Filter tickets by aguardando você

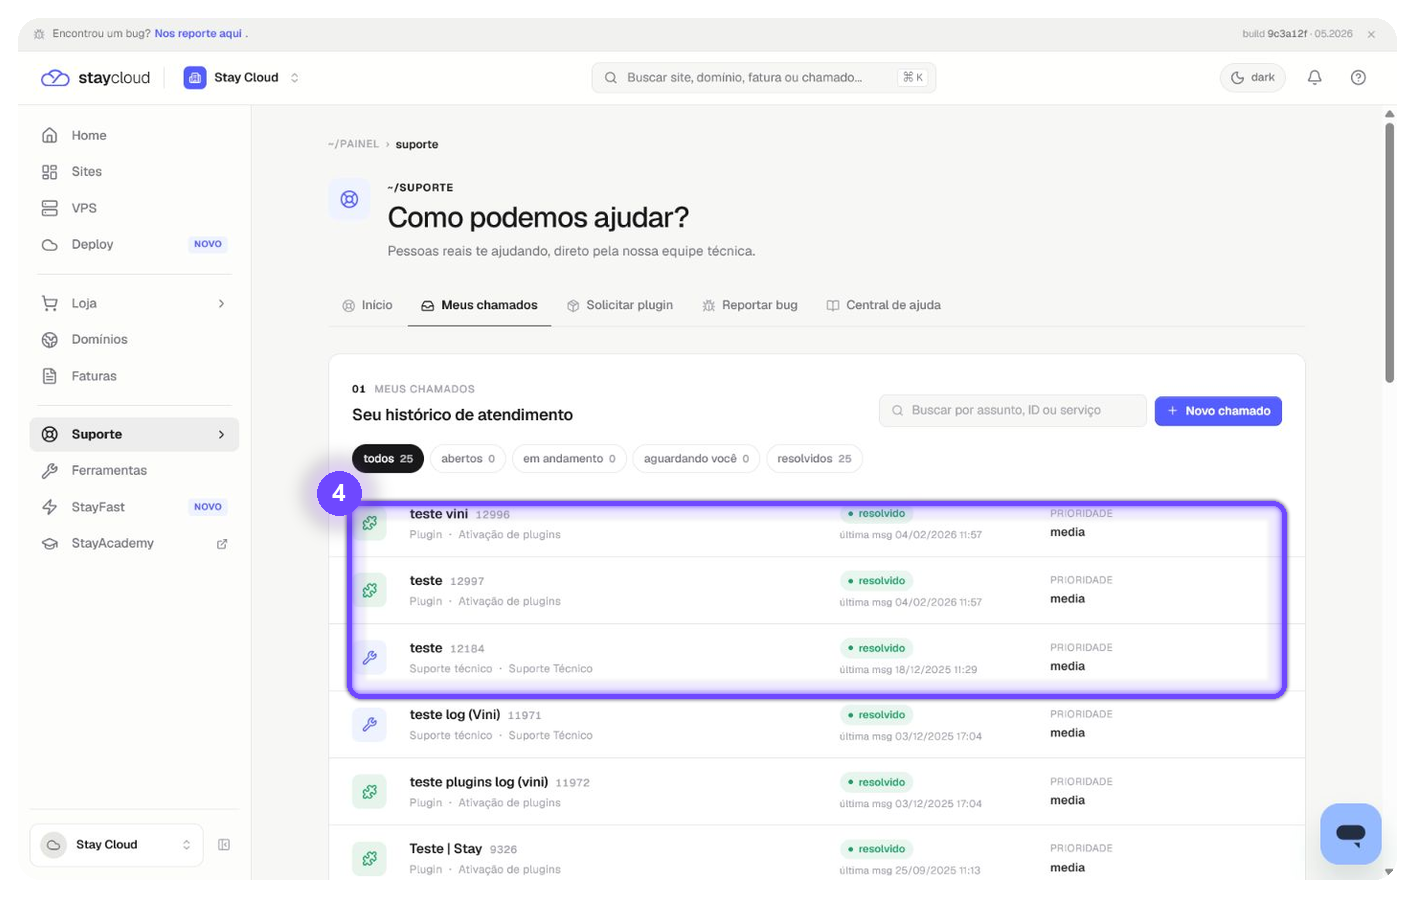click(x=696, y=459)
